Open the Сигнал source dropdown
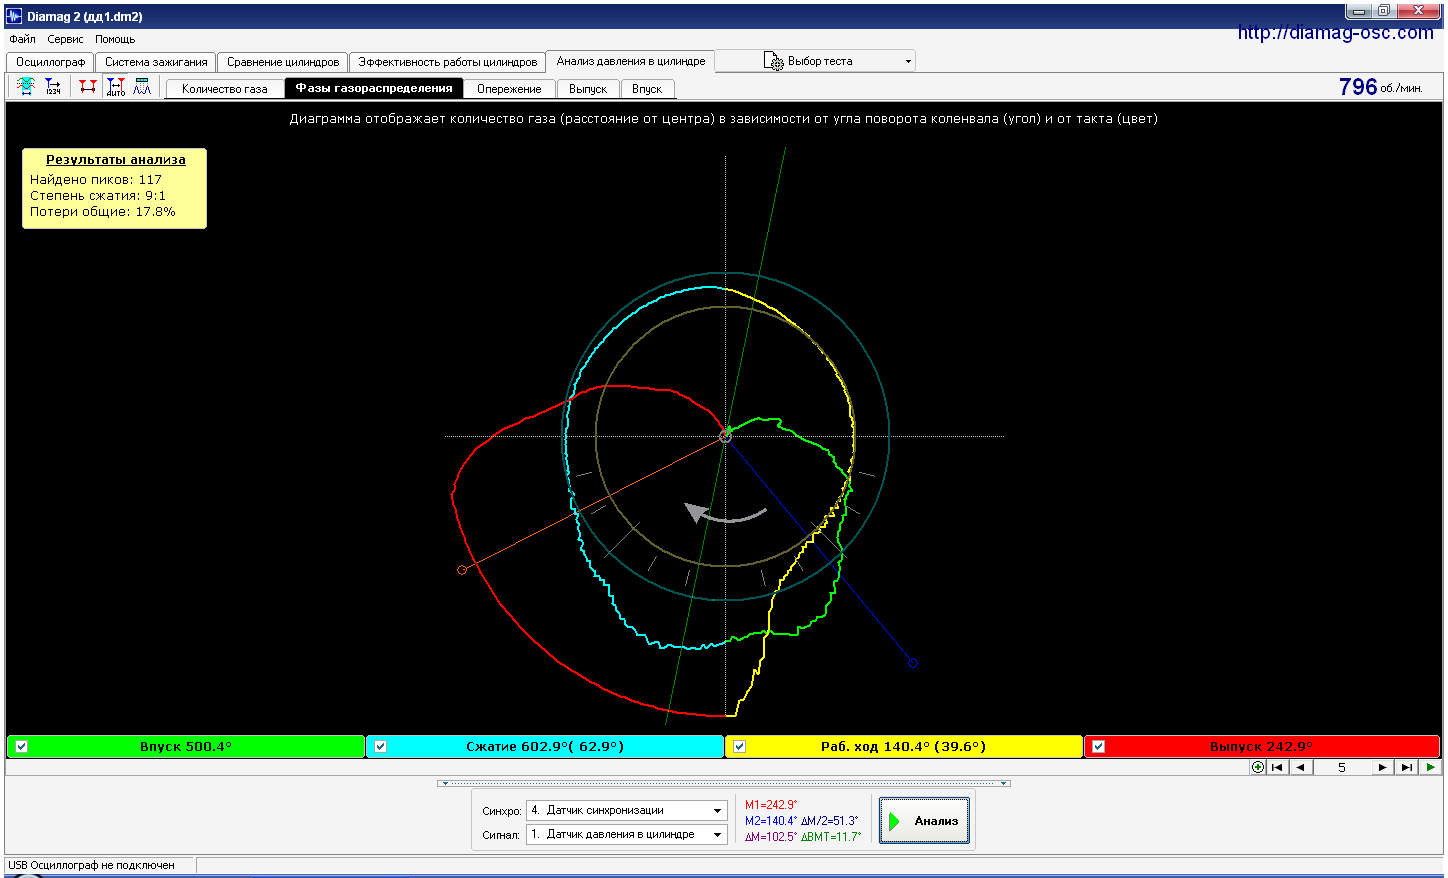This screenshot has height=878, width=1448. point(717,835)
